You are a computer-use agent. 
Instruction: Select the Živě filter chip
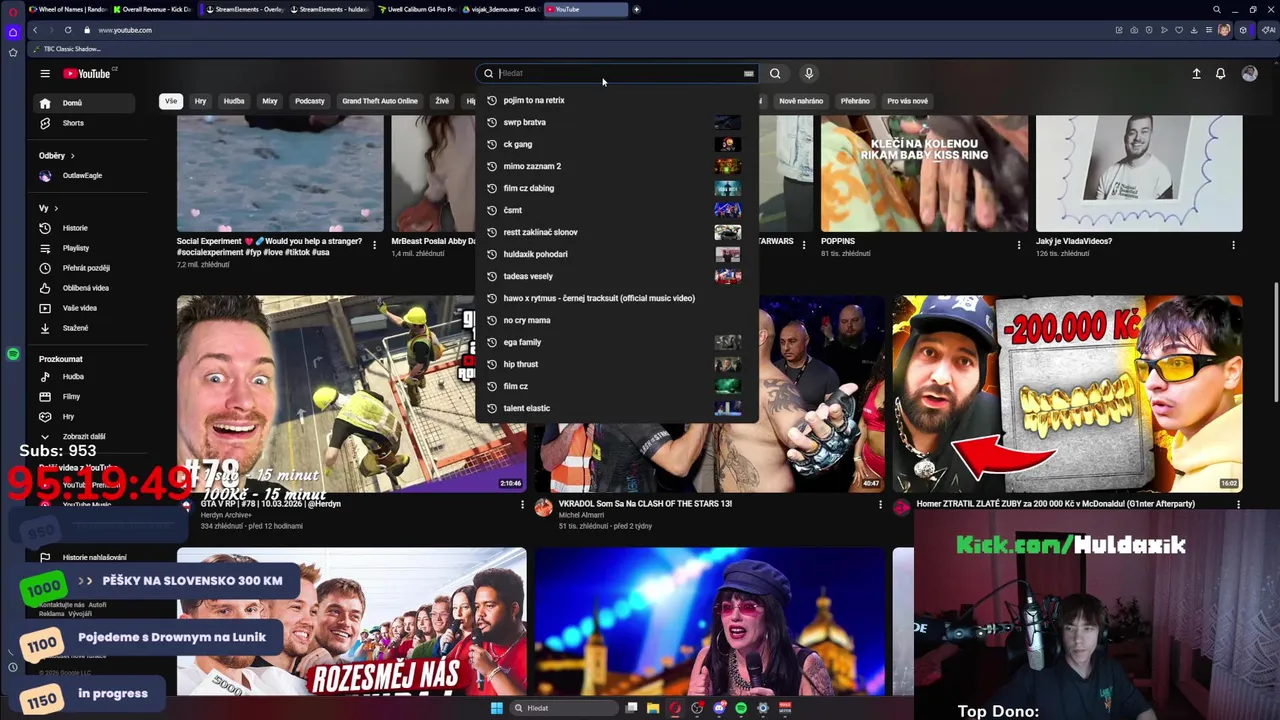point(442,101)
